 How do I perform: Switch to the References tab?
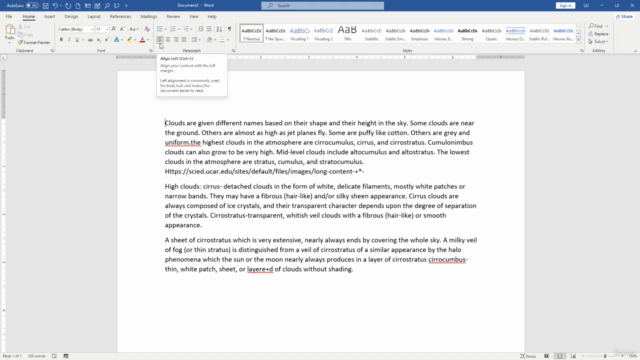coord(120,17)
